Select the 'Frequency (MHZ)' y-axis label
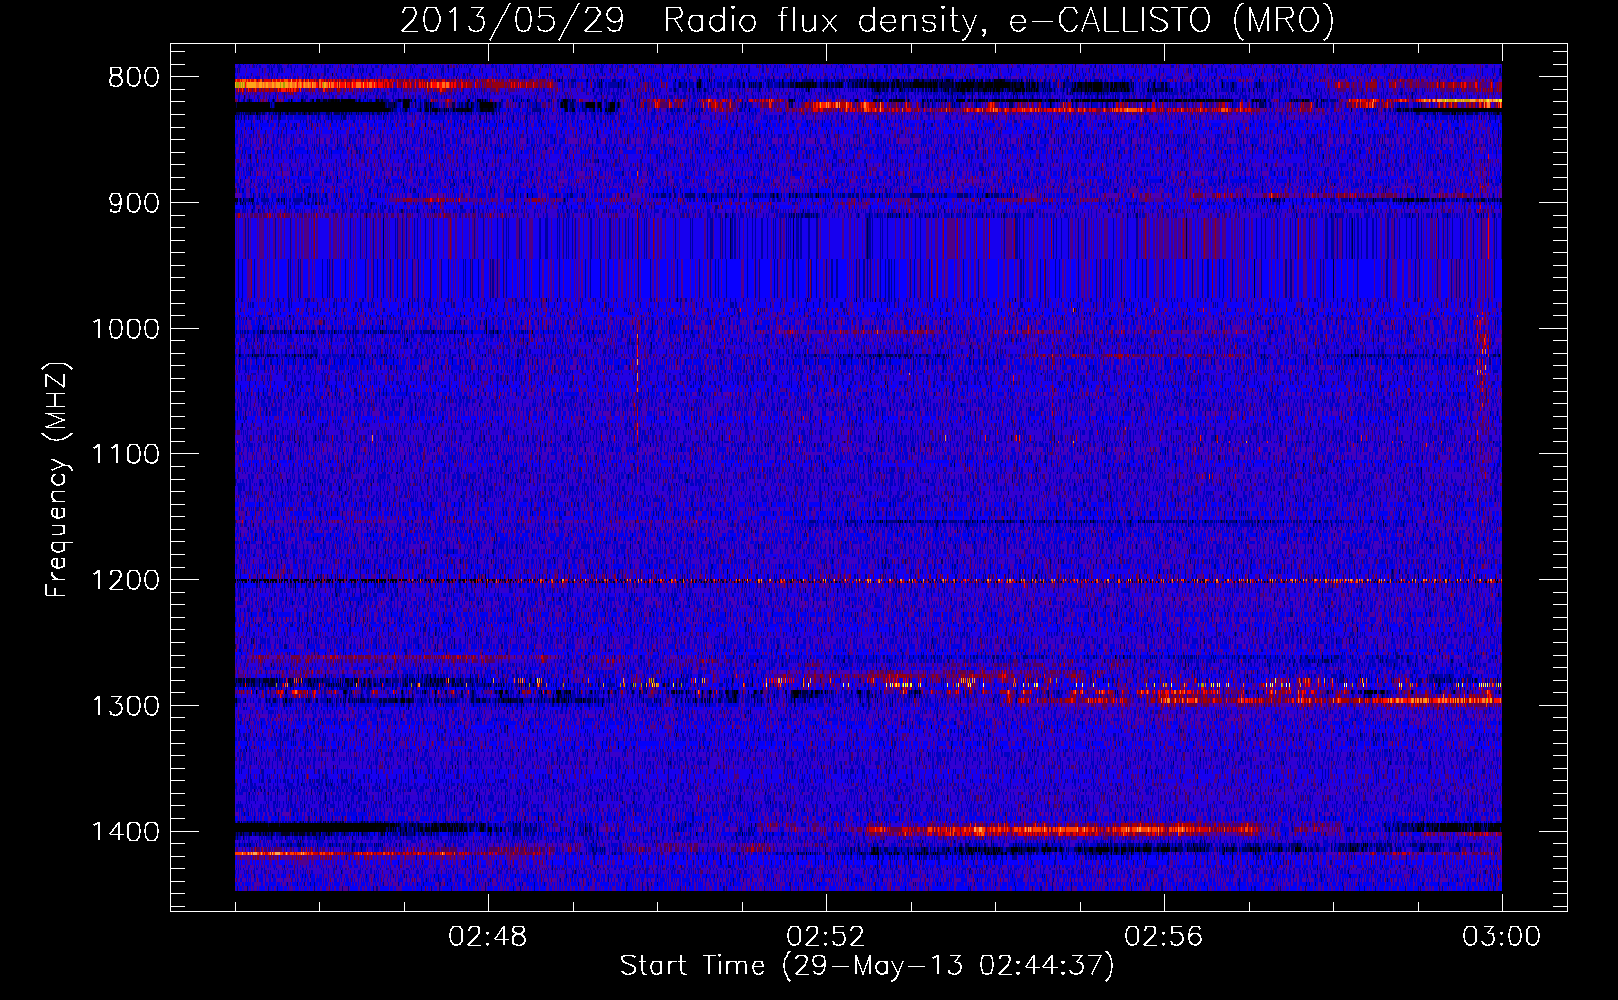The image size is (1618, 1000). click(x=57, y=479)
